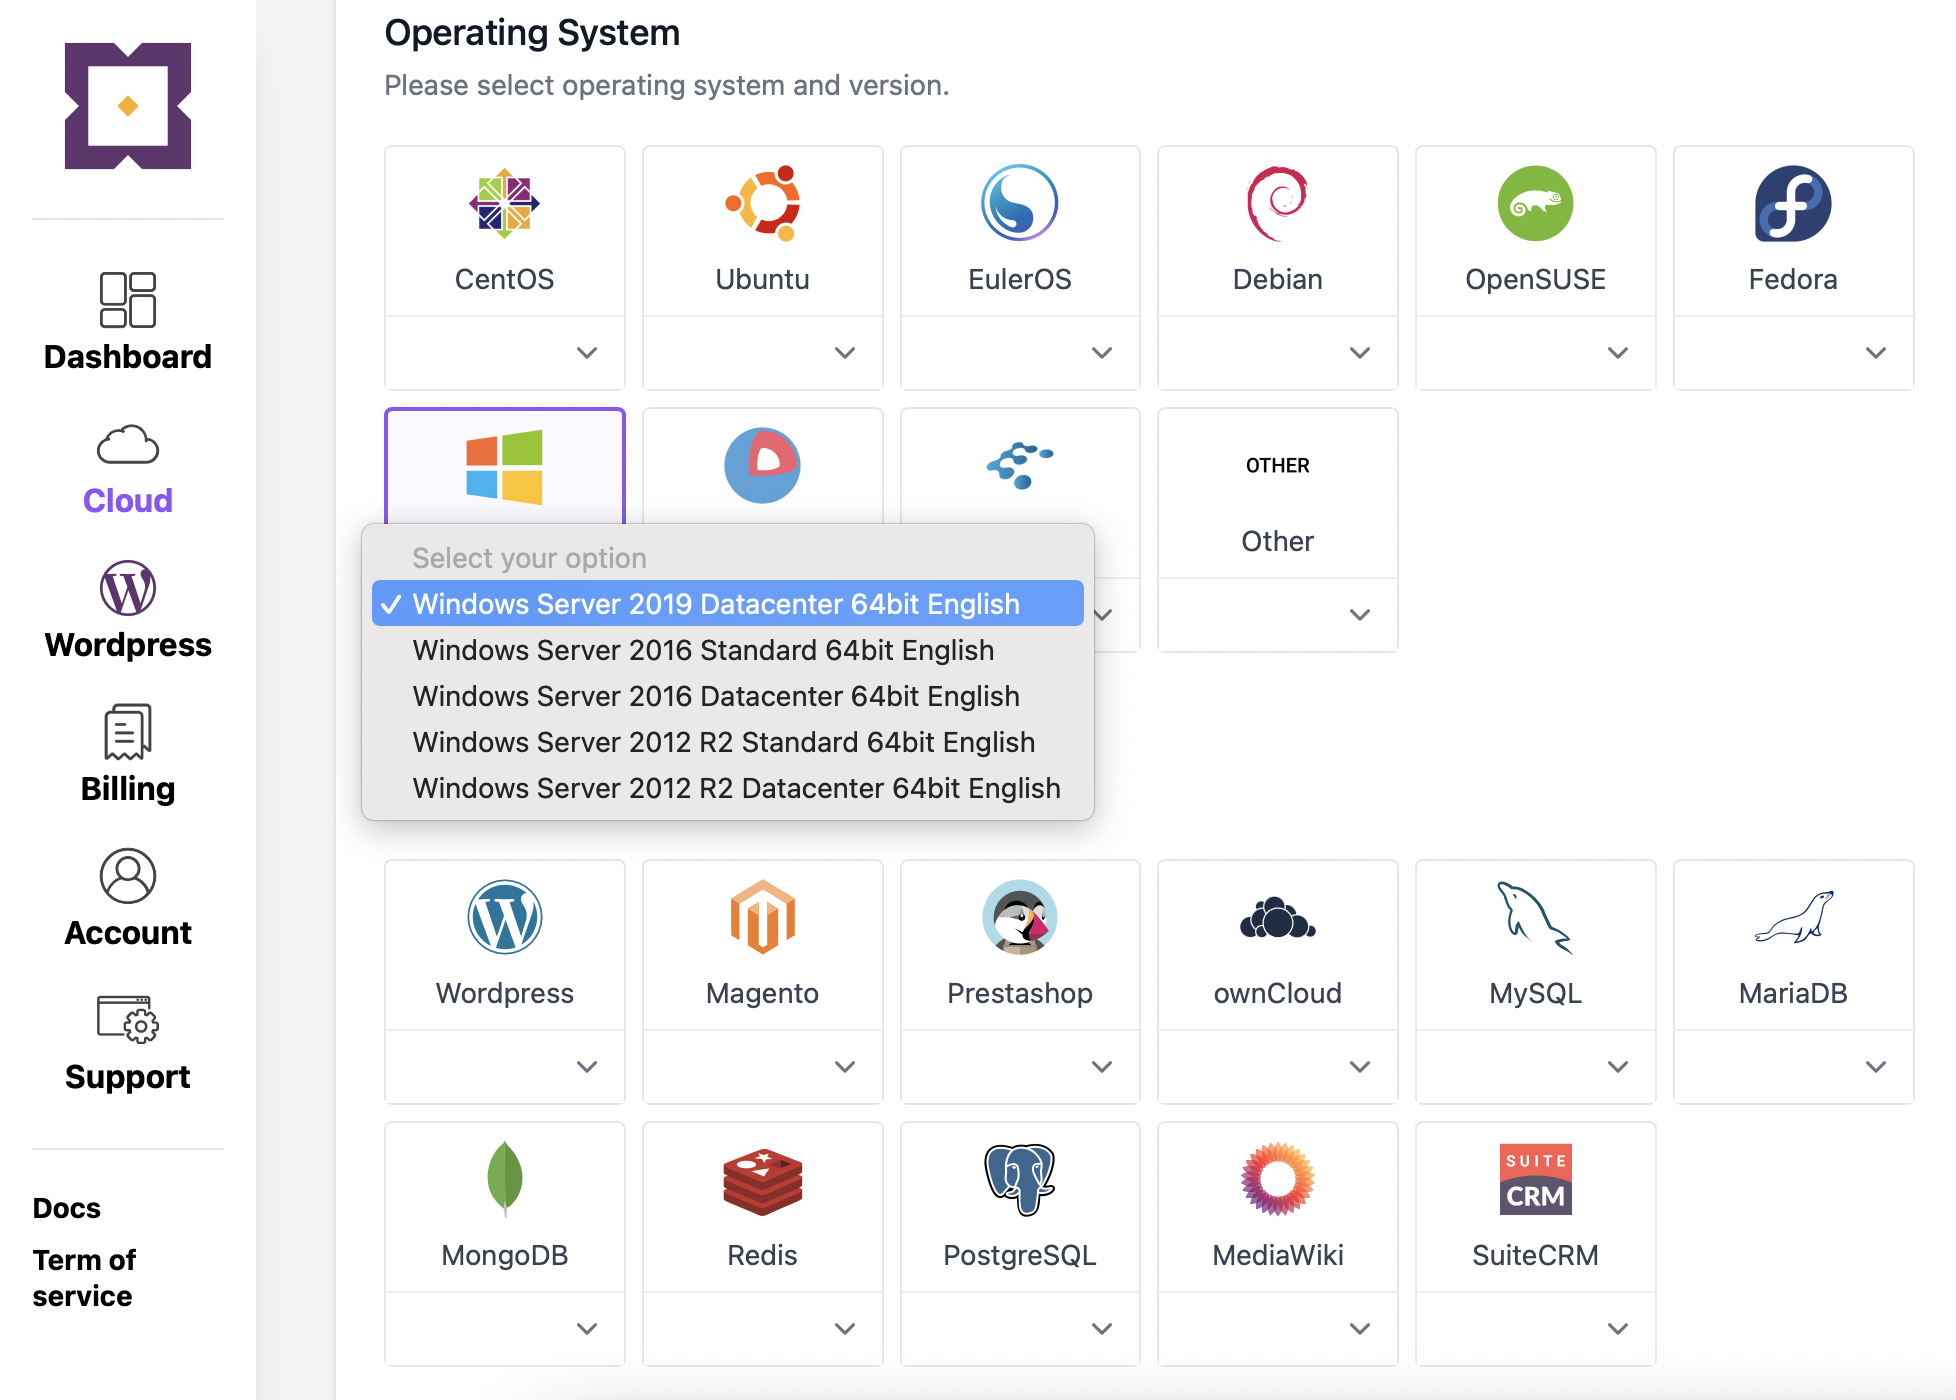Screen dimensions: 1956x1400
Task: Choose Windows Server 2016 Standard 64bit English
Action: click(728, 650)
